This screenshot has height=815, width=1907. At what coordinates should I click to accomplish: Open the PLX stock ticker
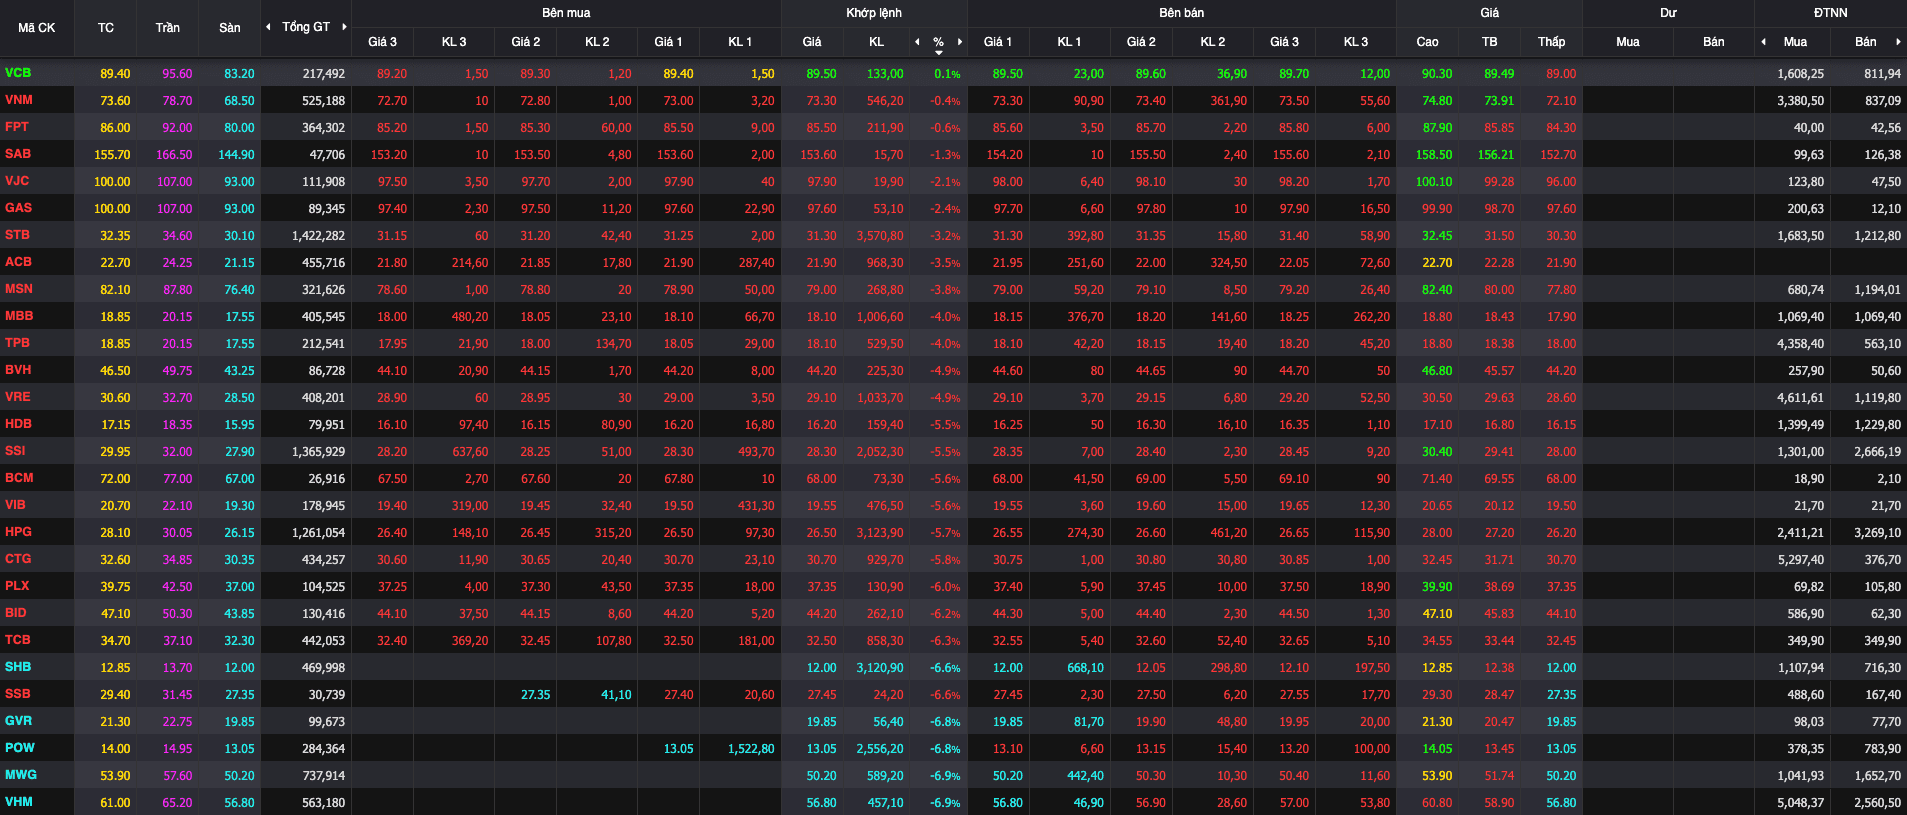point(17,586)
